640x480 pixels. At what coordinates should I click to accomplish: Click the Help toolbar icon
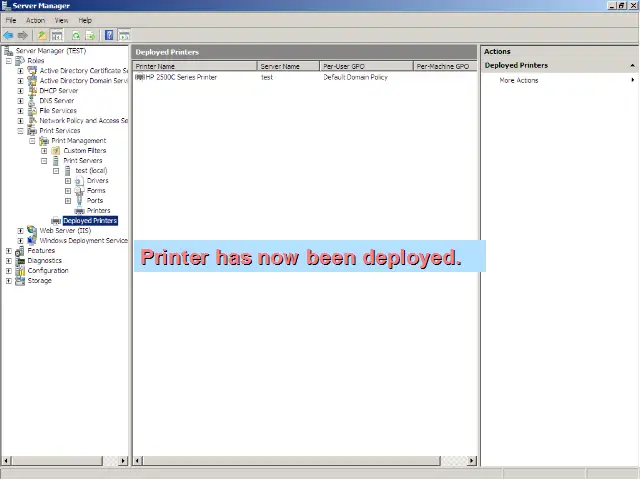[109, 35]
